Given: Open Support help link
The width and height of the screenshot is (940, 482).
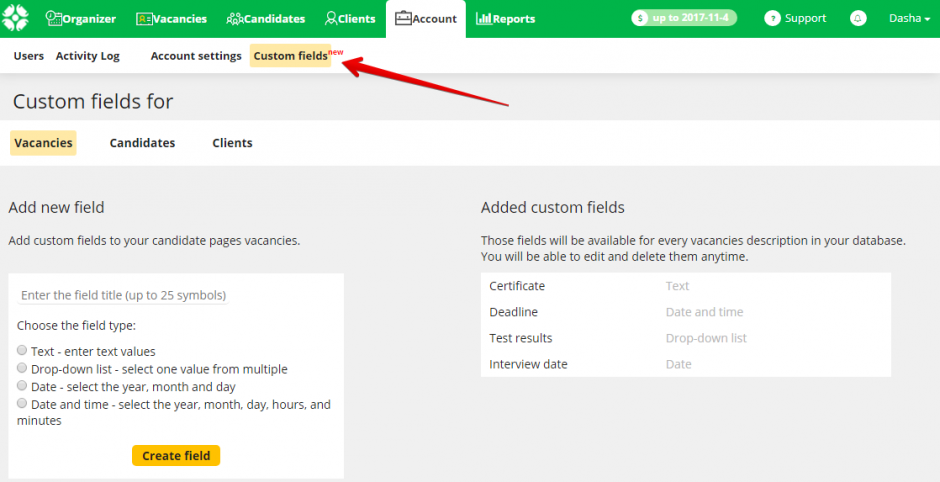Looking at the screenshot, I should pos(796,19).
